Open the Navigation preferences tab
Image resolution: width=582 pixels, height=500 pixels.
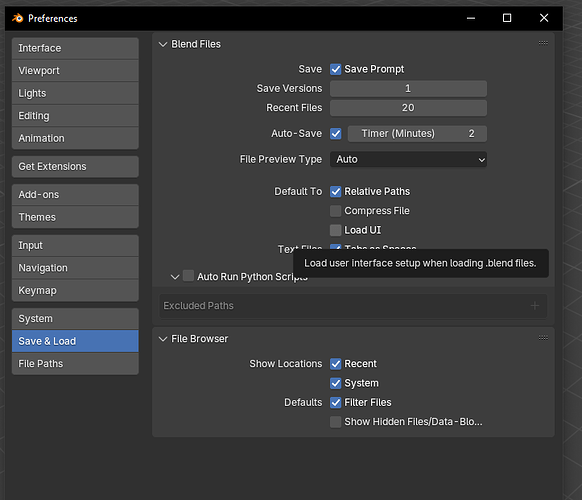pyautogui.click(x=75, y=268)
